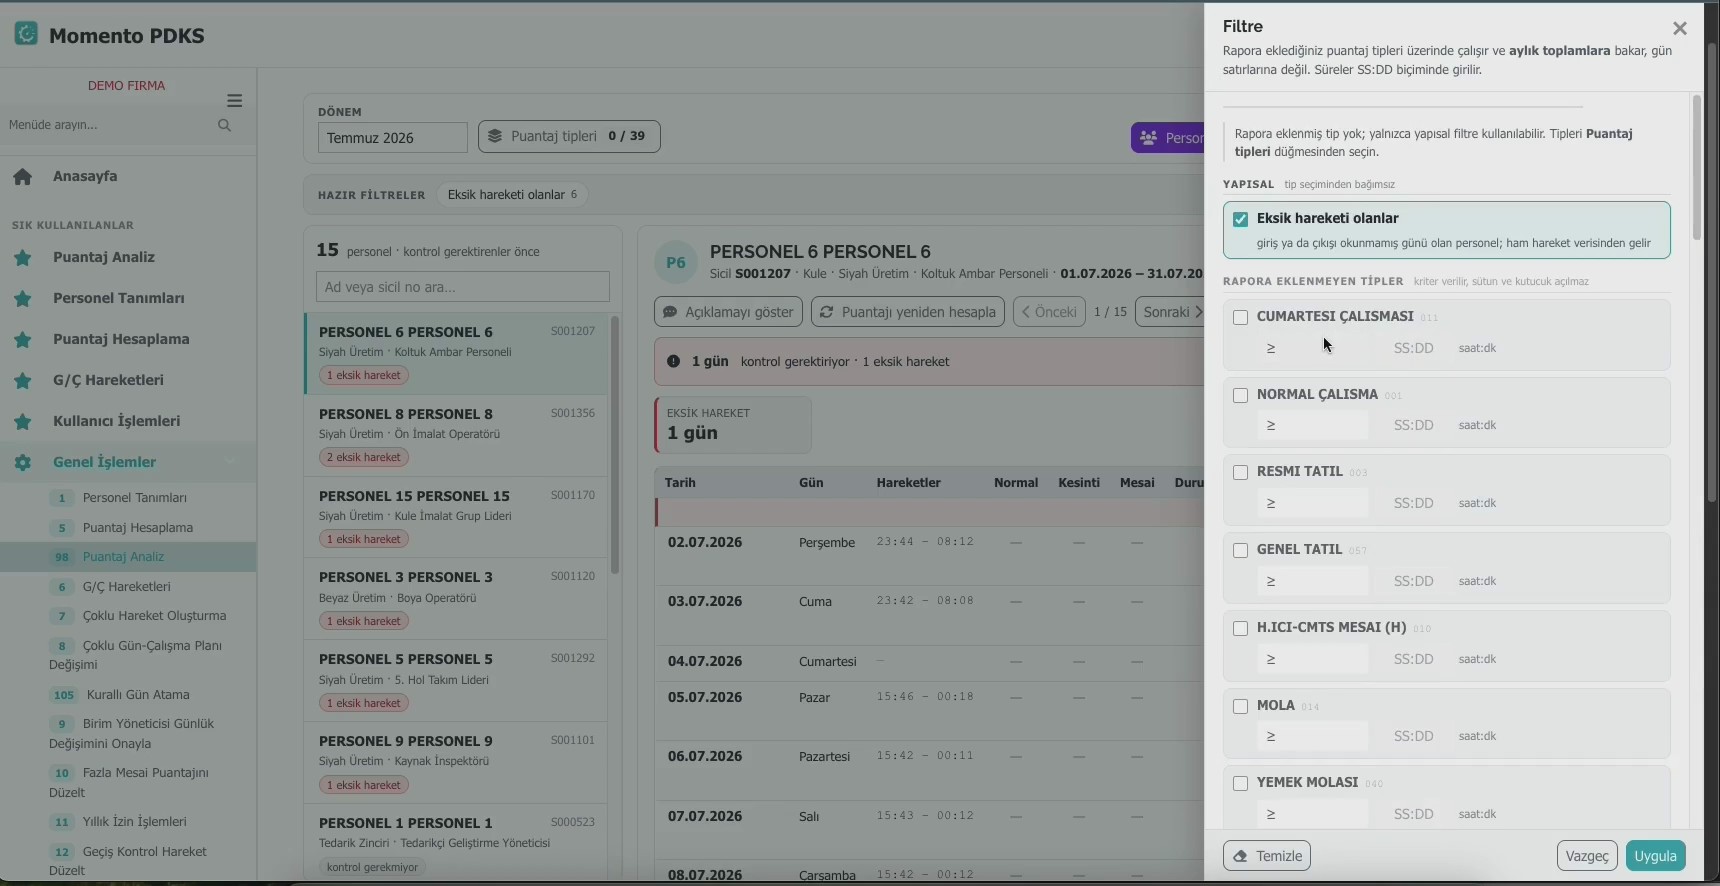Click the star icon beside favorite Puantaj Analiz
The width and height of the screenshot is (1720, 886).
pyautogui.click(x=23, y=258)
